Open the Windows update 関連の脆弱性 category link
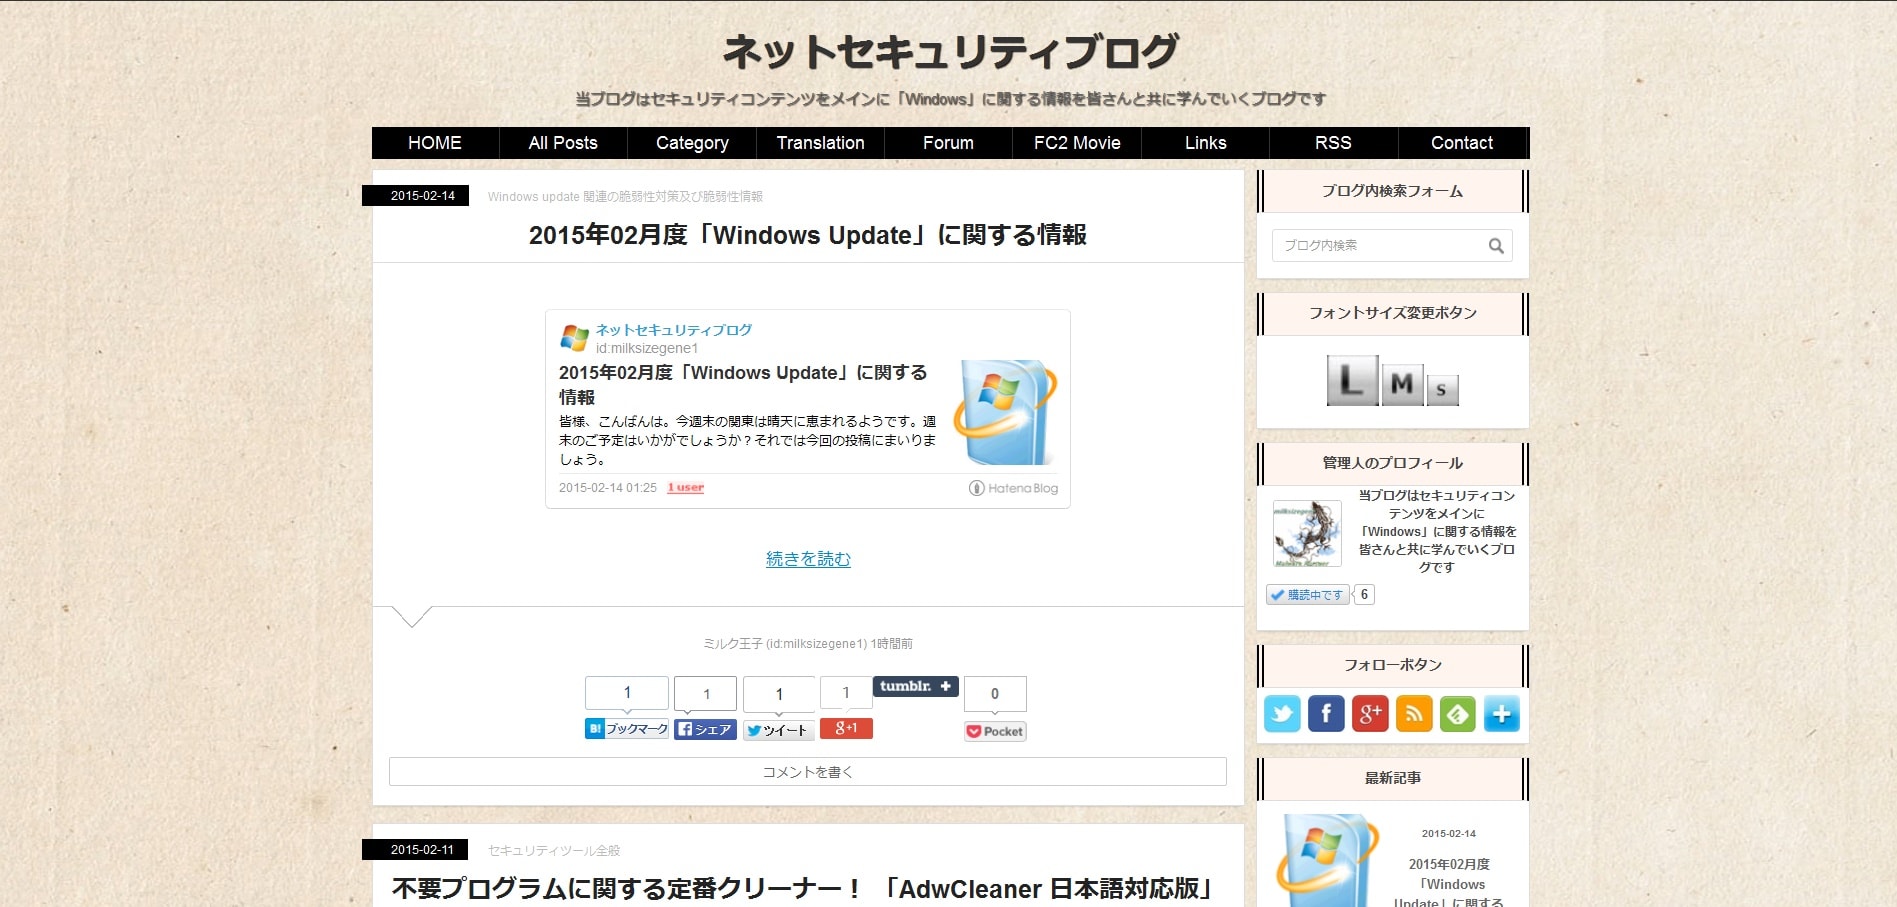This screenshot has width=1897, height=907. 625,197
